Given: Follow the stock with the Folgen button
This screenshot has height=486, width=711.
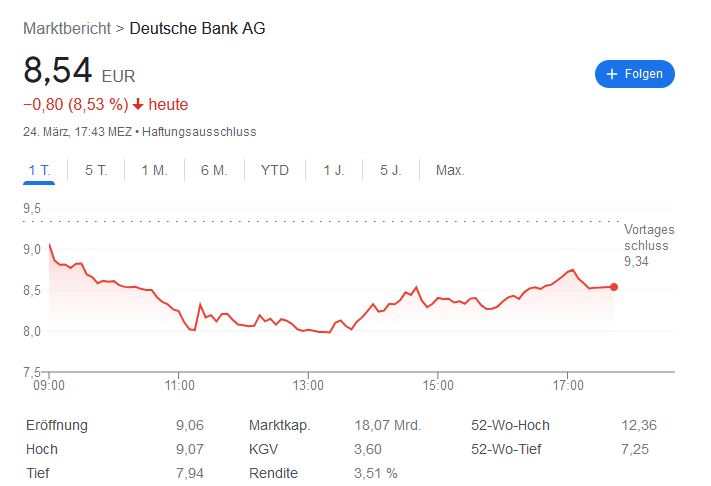Looking at the screenshot, I should [635, 74].
